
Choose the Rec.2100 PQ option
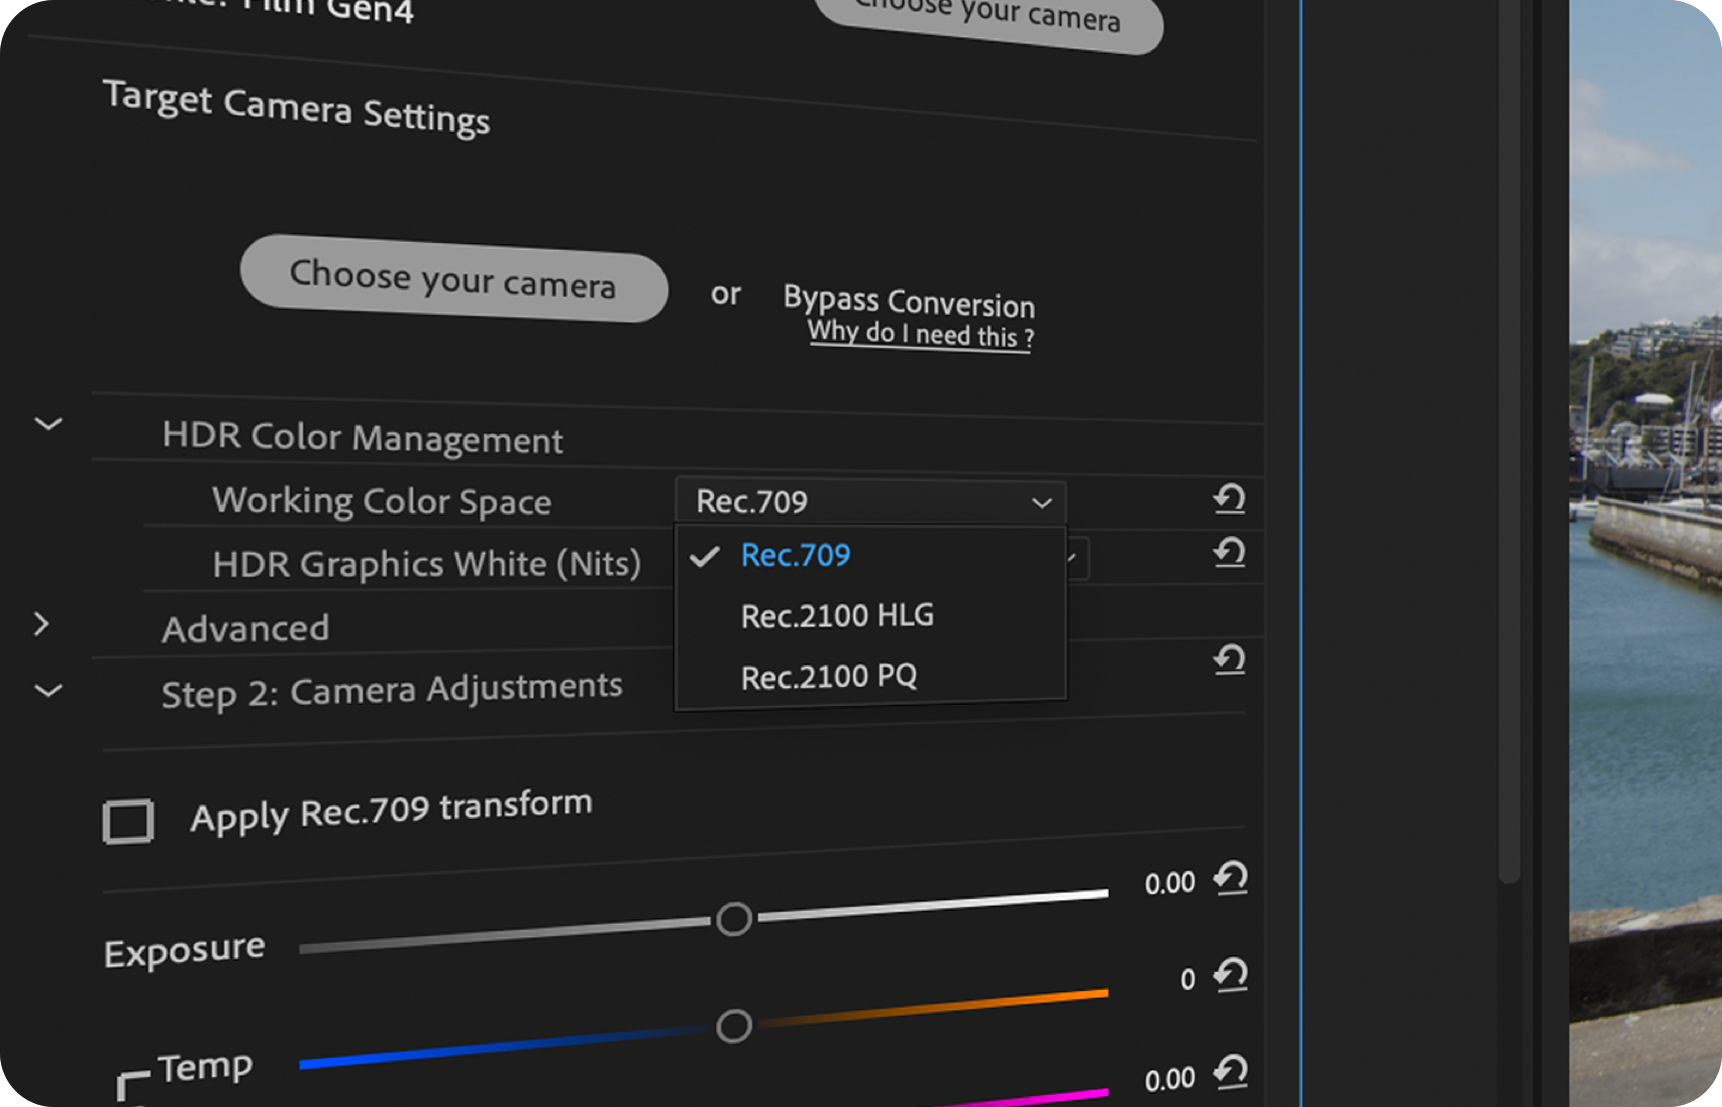coord(828,677)
